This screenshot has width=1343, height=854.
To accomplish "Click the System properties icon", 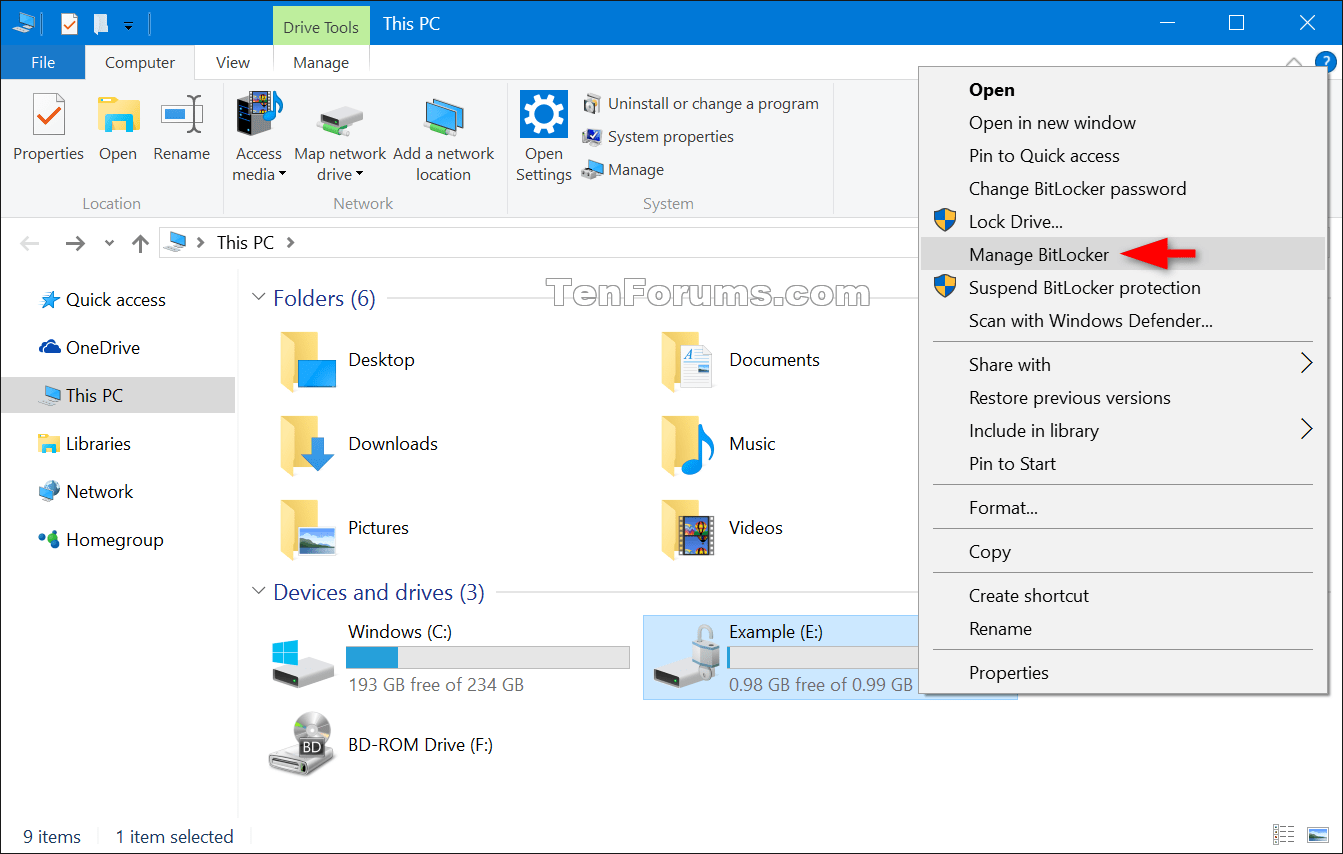I will 592,136.
